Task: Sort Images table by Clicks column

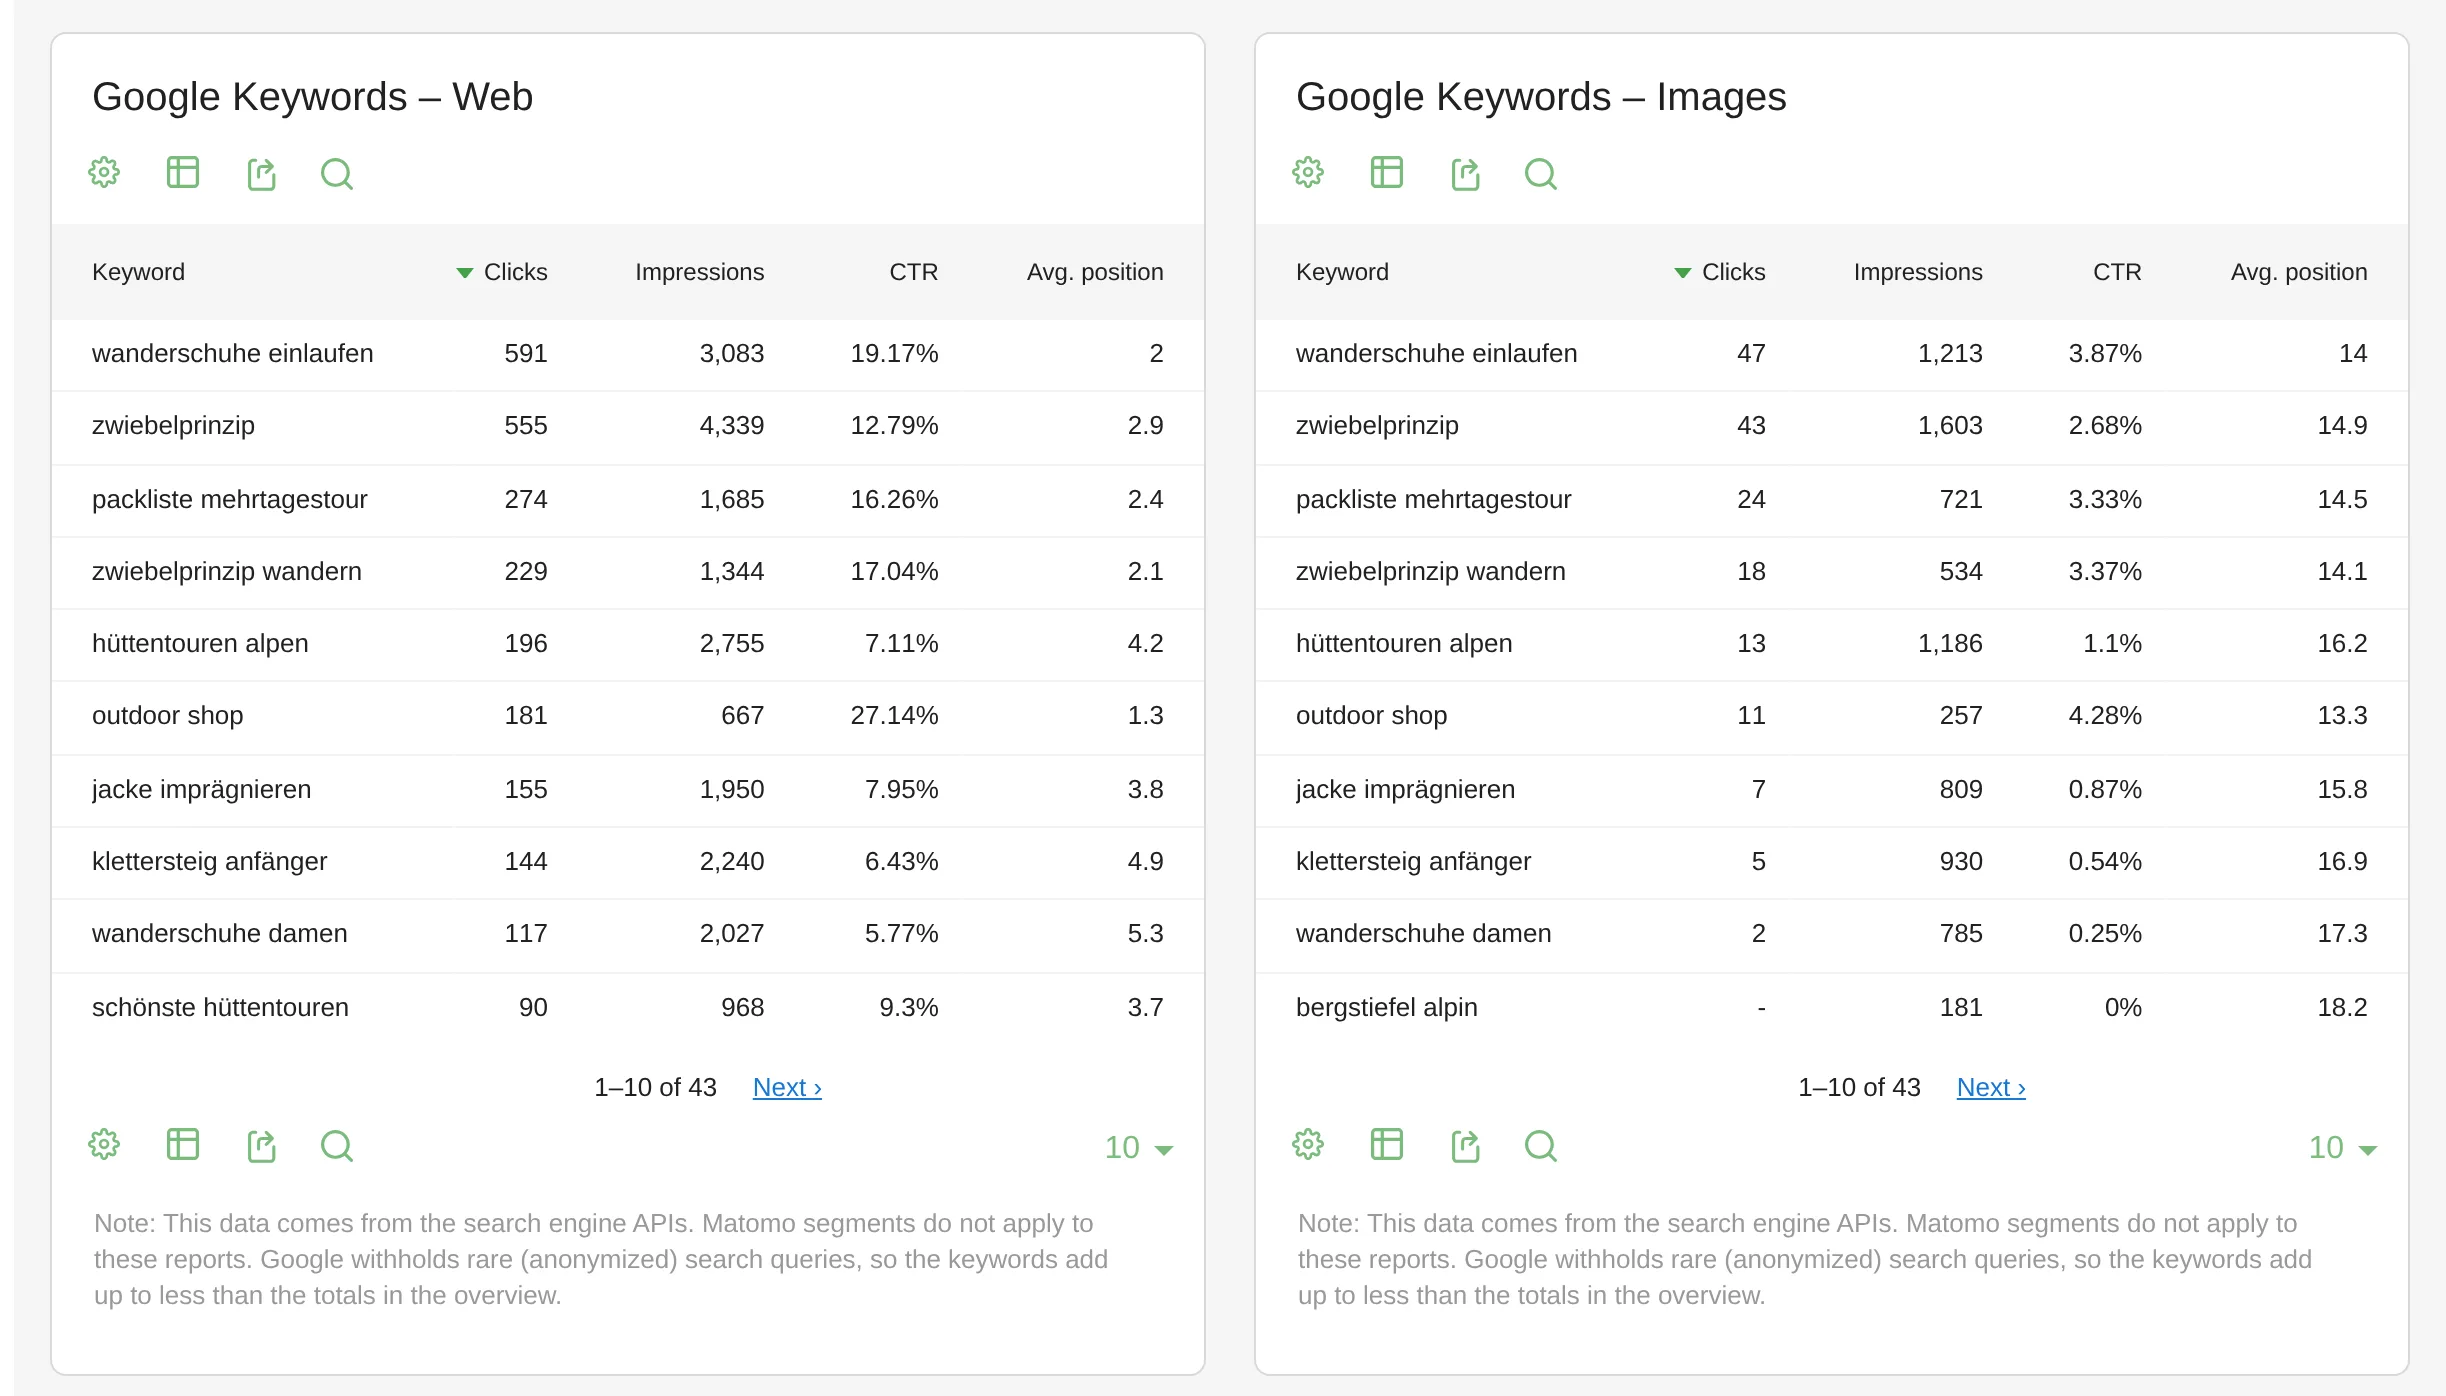Action: click(x=1720, y=272)
